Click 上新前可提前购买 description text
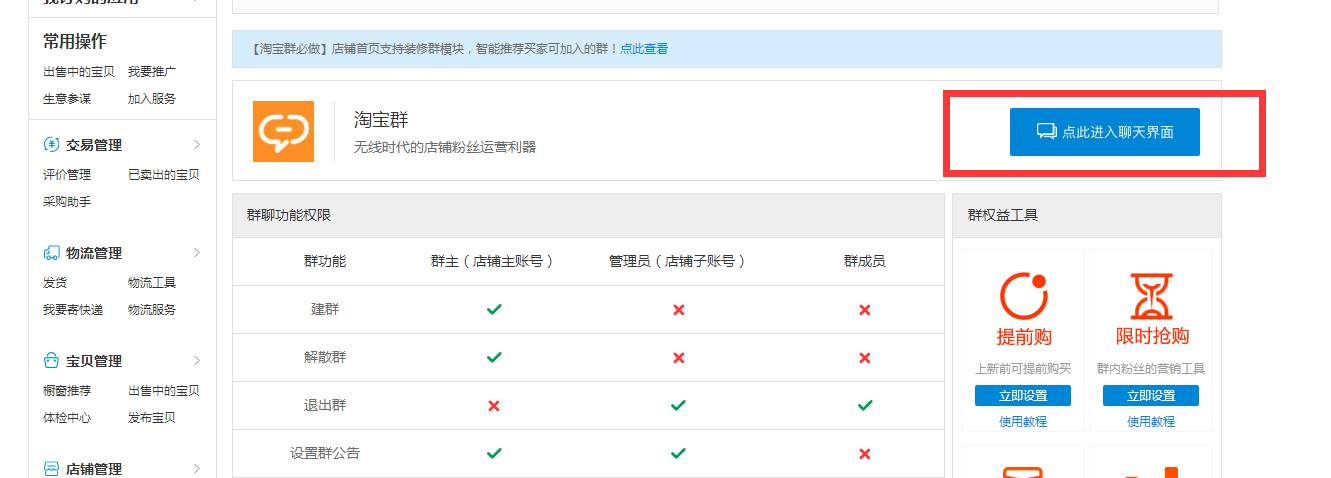Viewport: 1331px width, 478px height. coord(1023,369)
